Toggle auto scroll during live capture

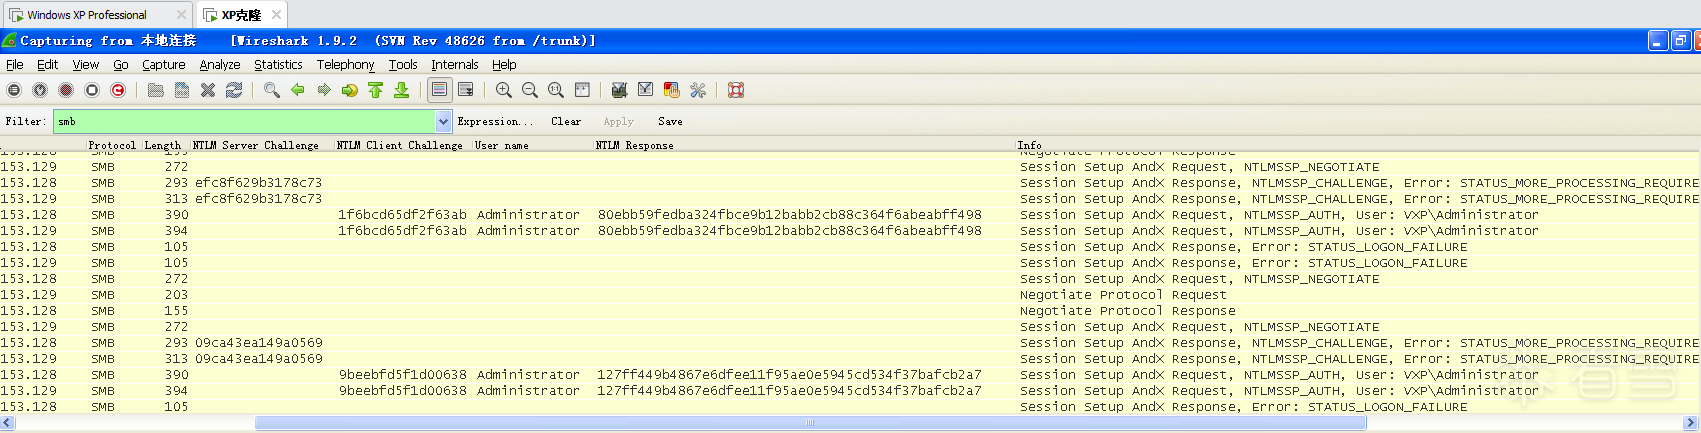coord(466,90)
